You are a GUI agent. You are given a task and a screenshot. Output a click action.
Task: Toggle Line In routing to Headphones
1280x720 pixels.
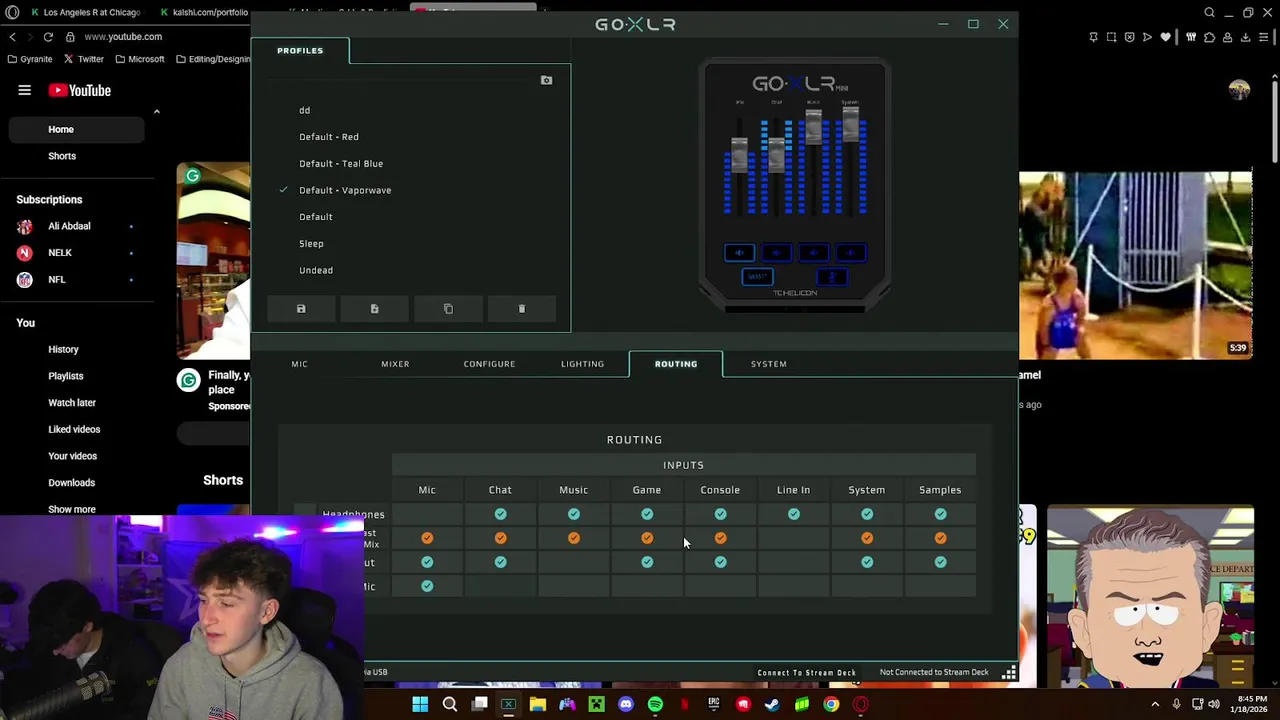point(794,514)
